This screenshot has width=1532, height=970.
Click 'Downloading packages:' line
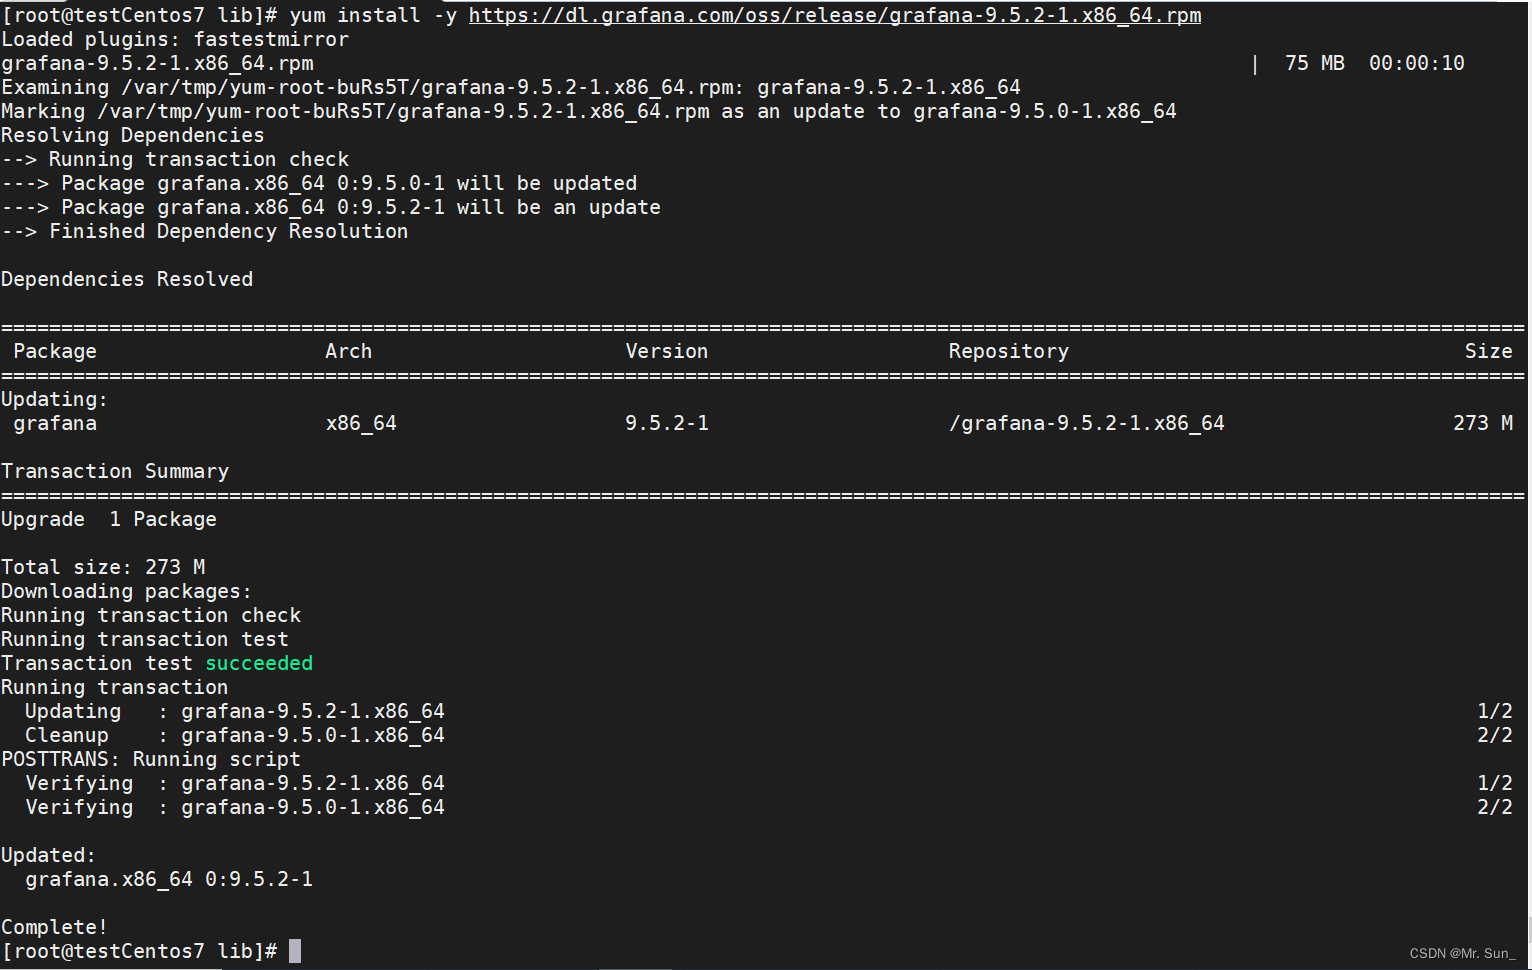coord(127,591)
